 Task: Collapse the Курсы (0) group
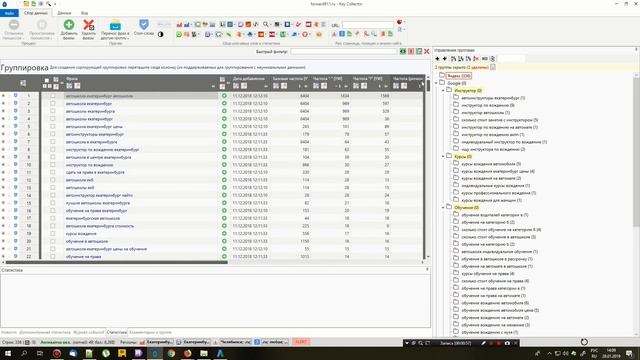[x=443, y=156]
